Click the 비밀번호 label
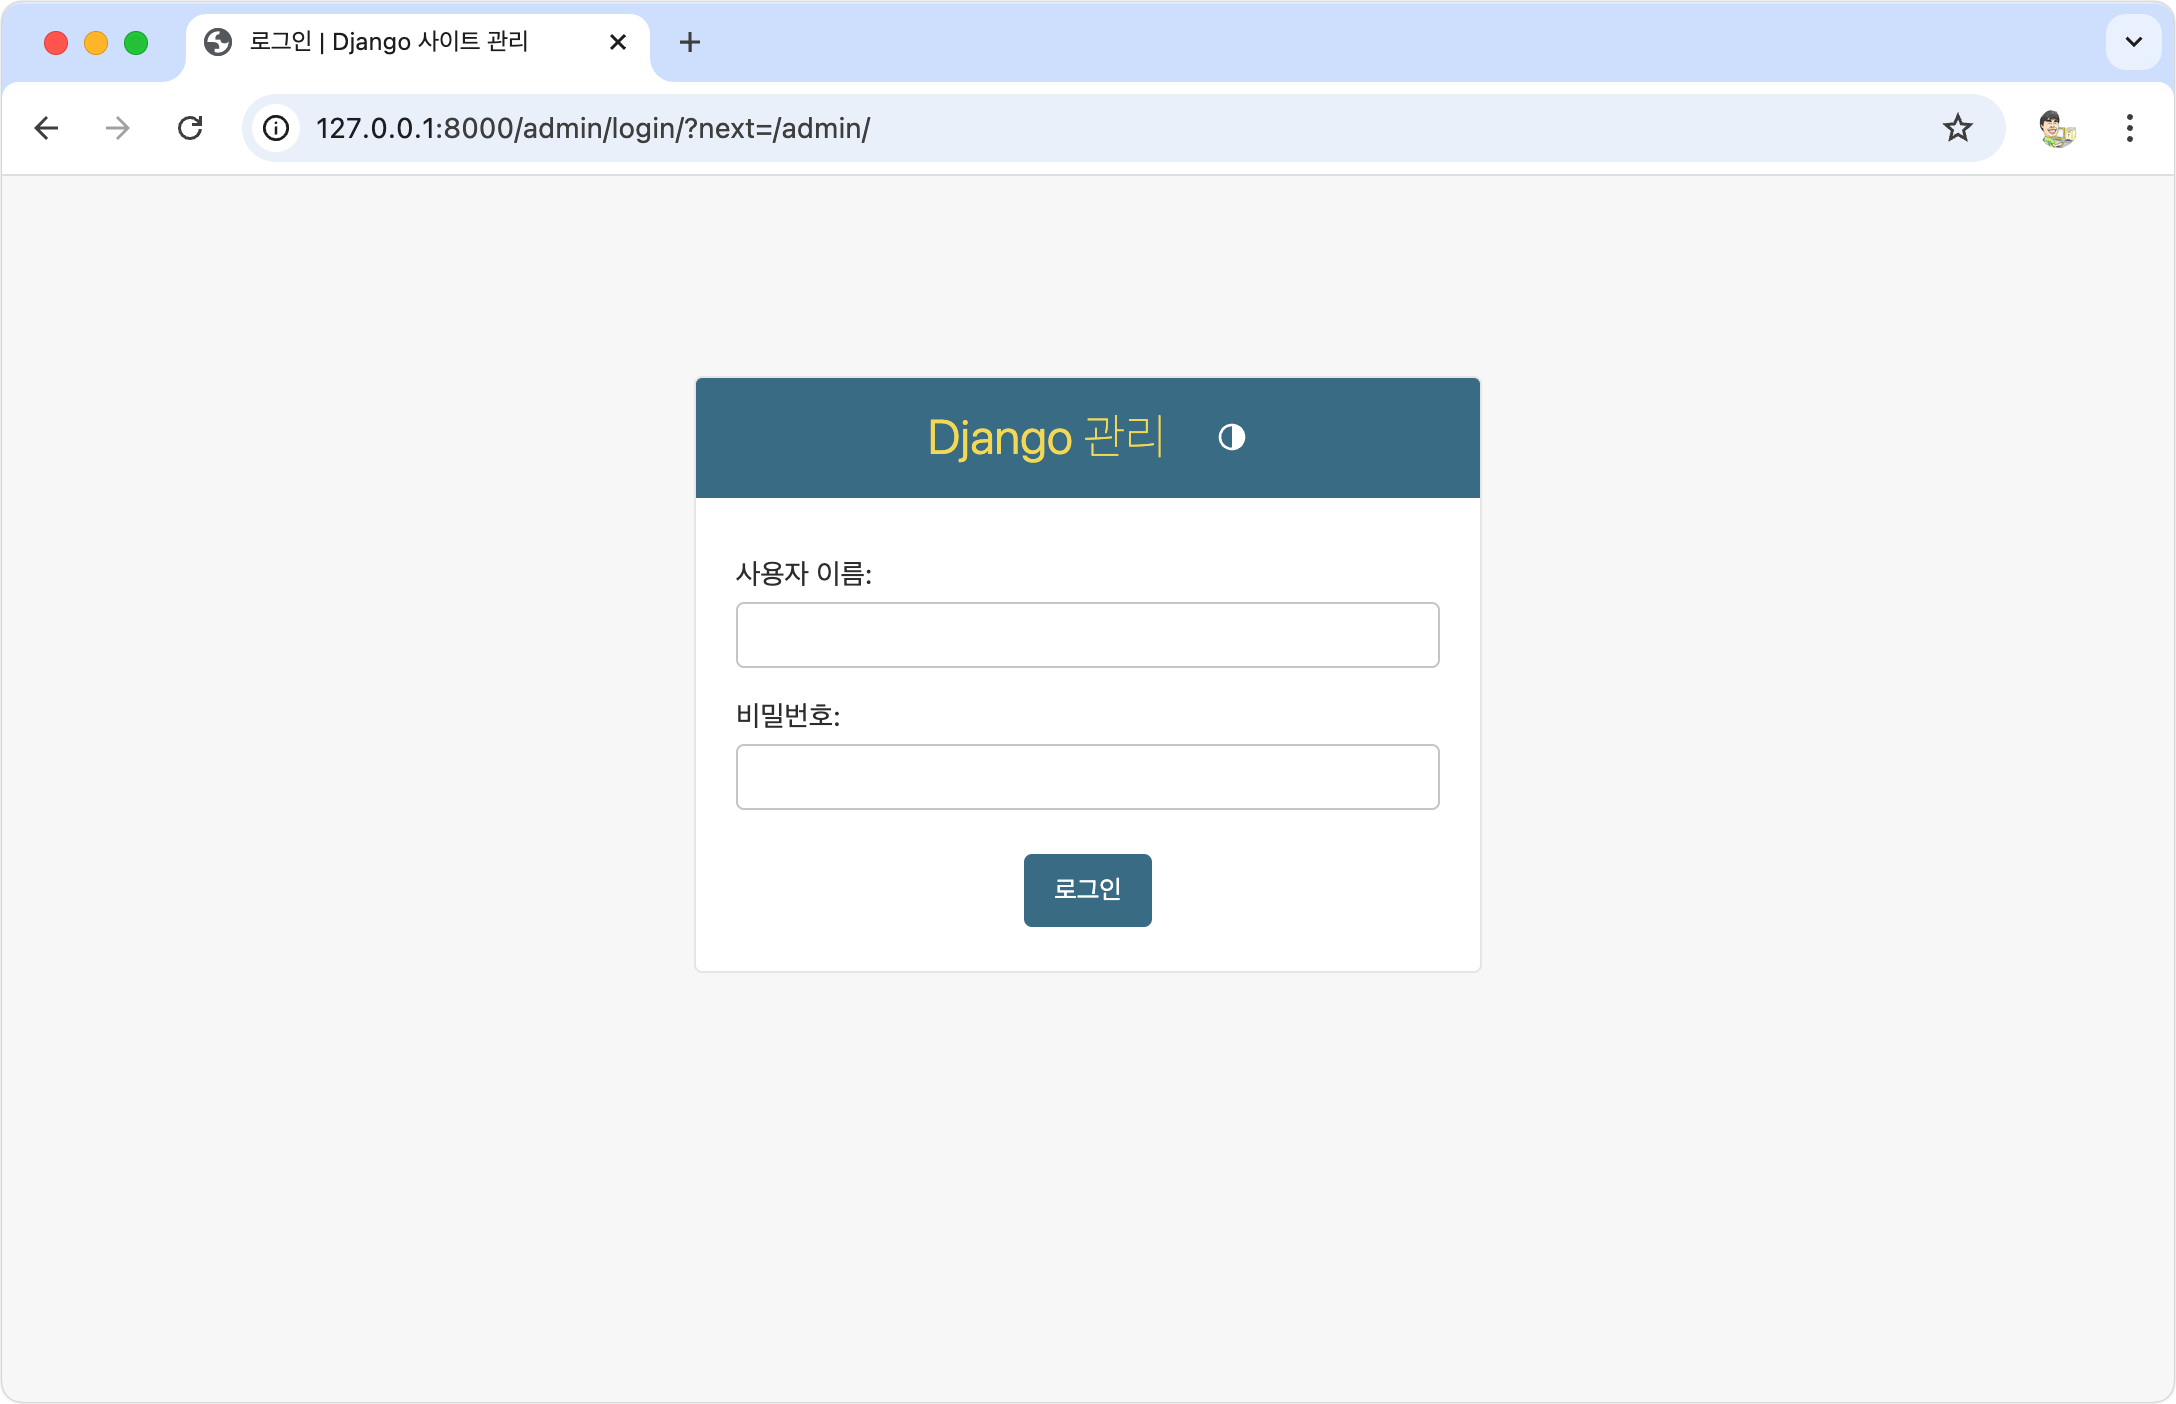2176x1404 pixels. point(787,716)
